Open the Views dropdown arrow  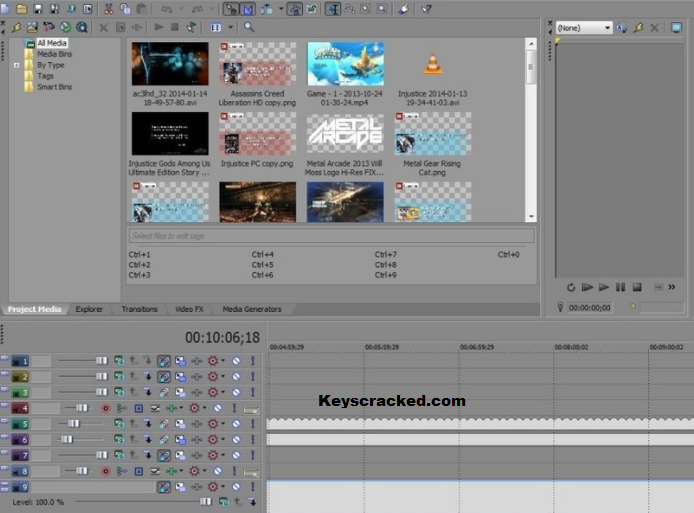(x=231, y=27)
